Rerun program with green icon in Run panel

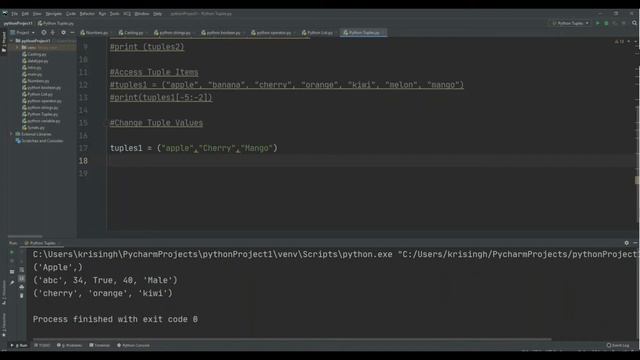12,252
